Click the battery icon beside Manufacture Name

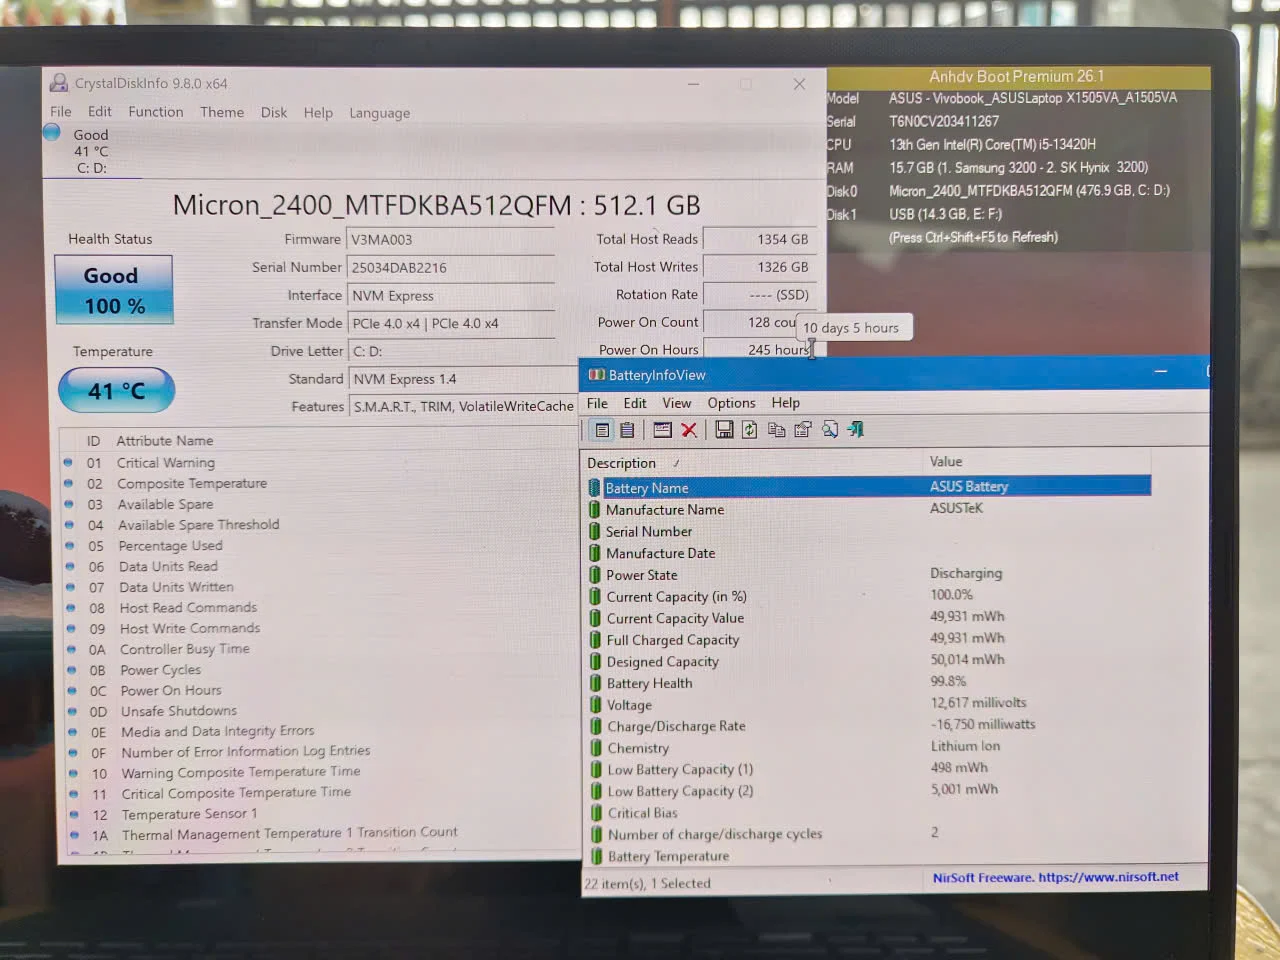click(595, 510)
